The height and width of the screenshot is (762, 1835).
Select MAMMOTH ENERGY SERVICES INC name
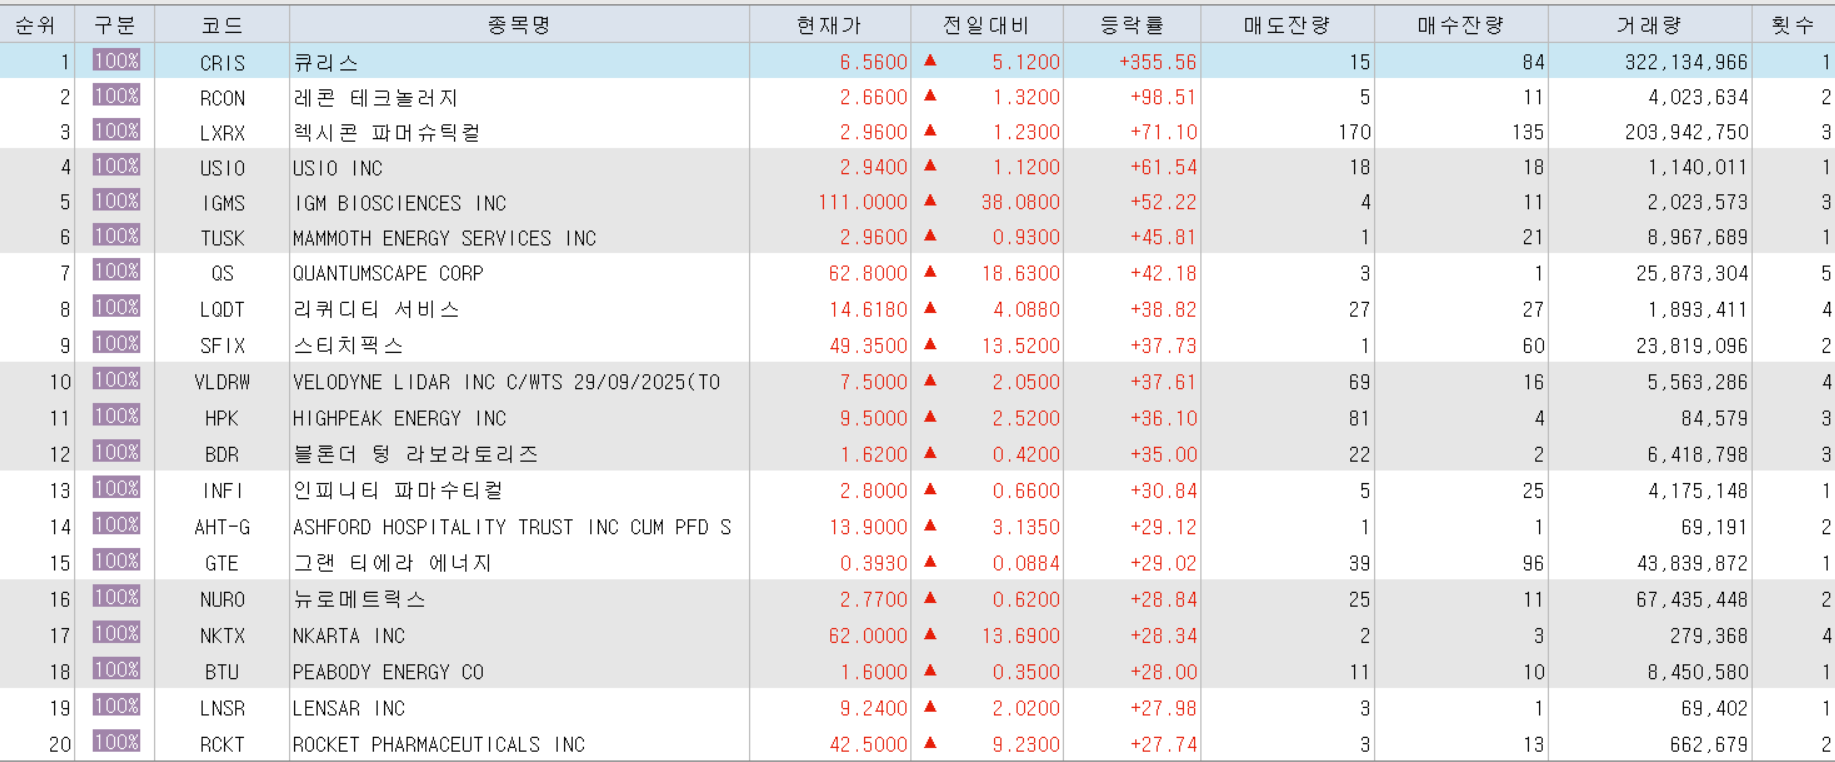tap(445, 238)
